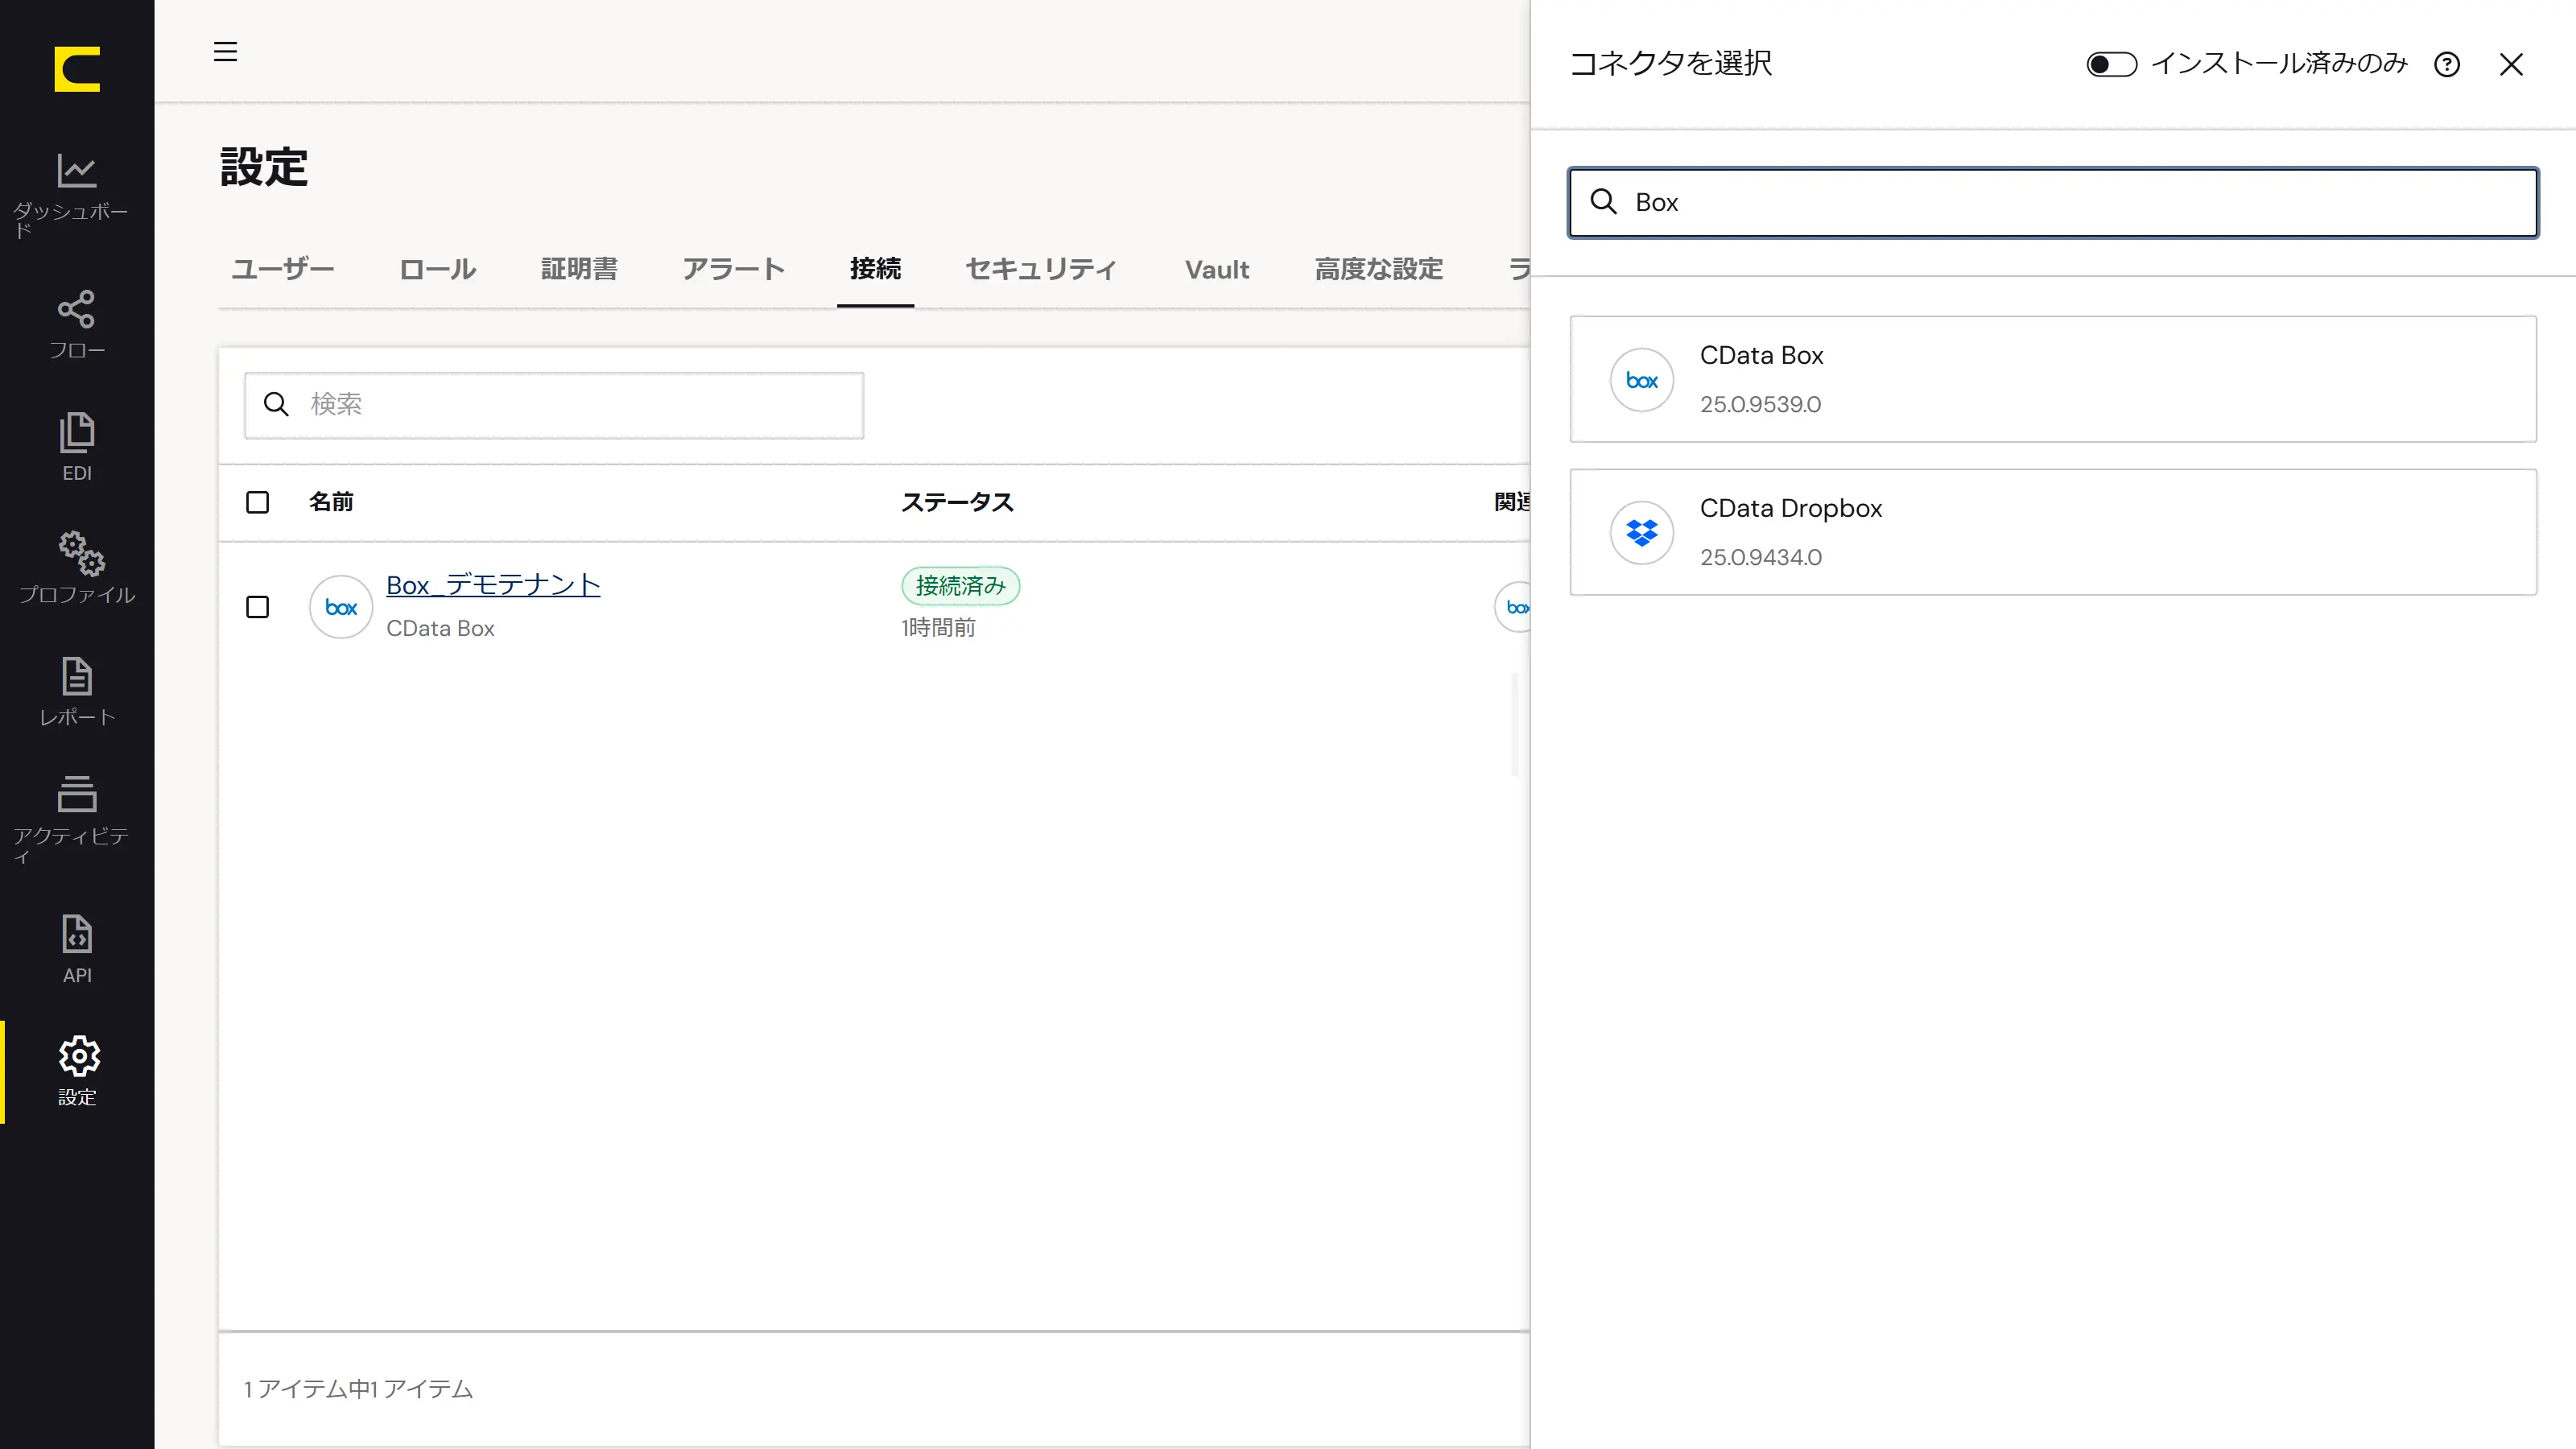Screen dimensions: 2576x1449
Task: Click the 検索 connections search field
Action: (554, 405)
